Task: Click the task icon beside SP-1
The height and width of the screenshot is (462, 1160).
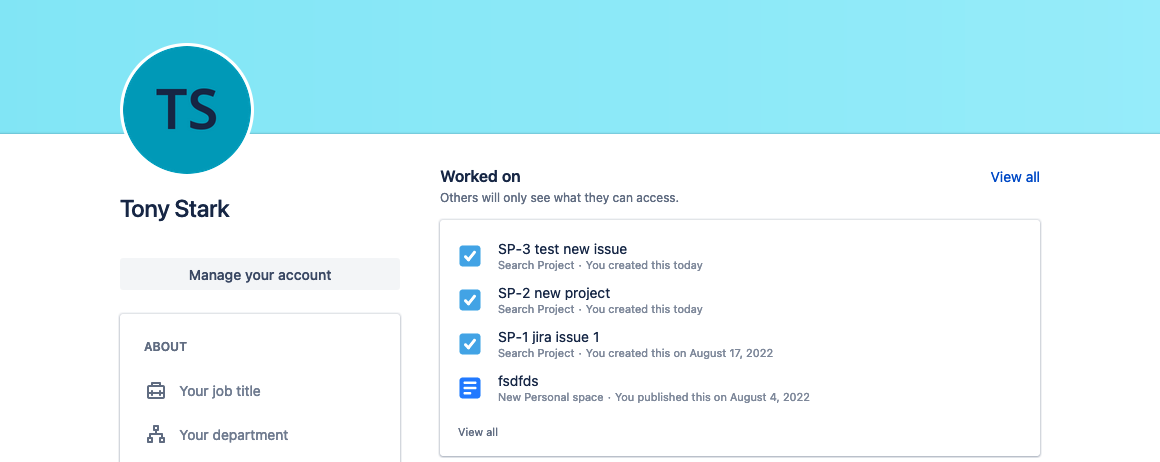Action: point(470,344)
